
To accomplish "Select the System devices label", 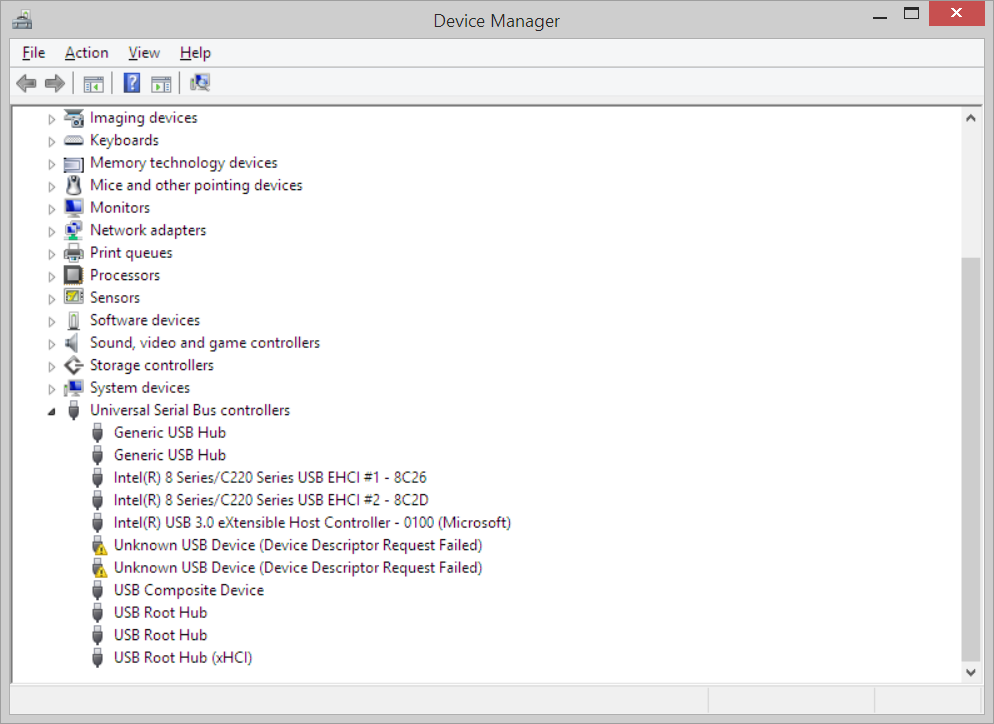I will pyautogui.click(x=140, y=387).
